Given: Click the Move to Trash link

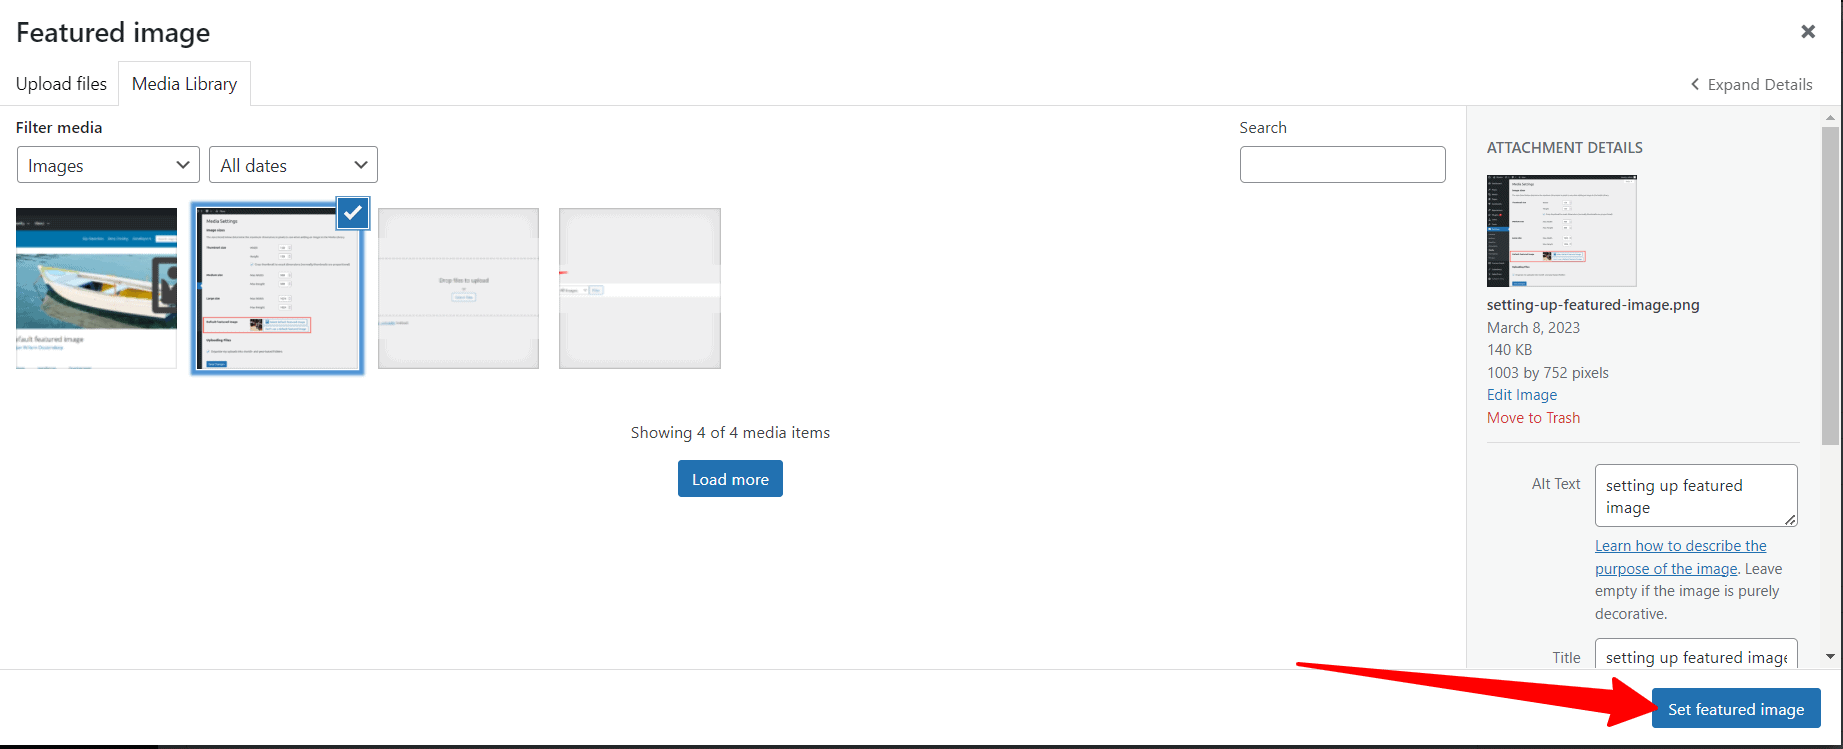Looking at the screenshot, I should [x=1533, y=418].
